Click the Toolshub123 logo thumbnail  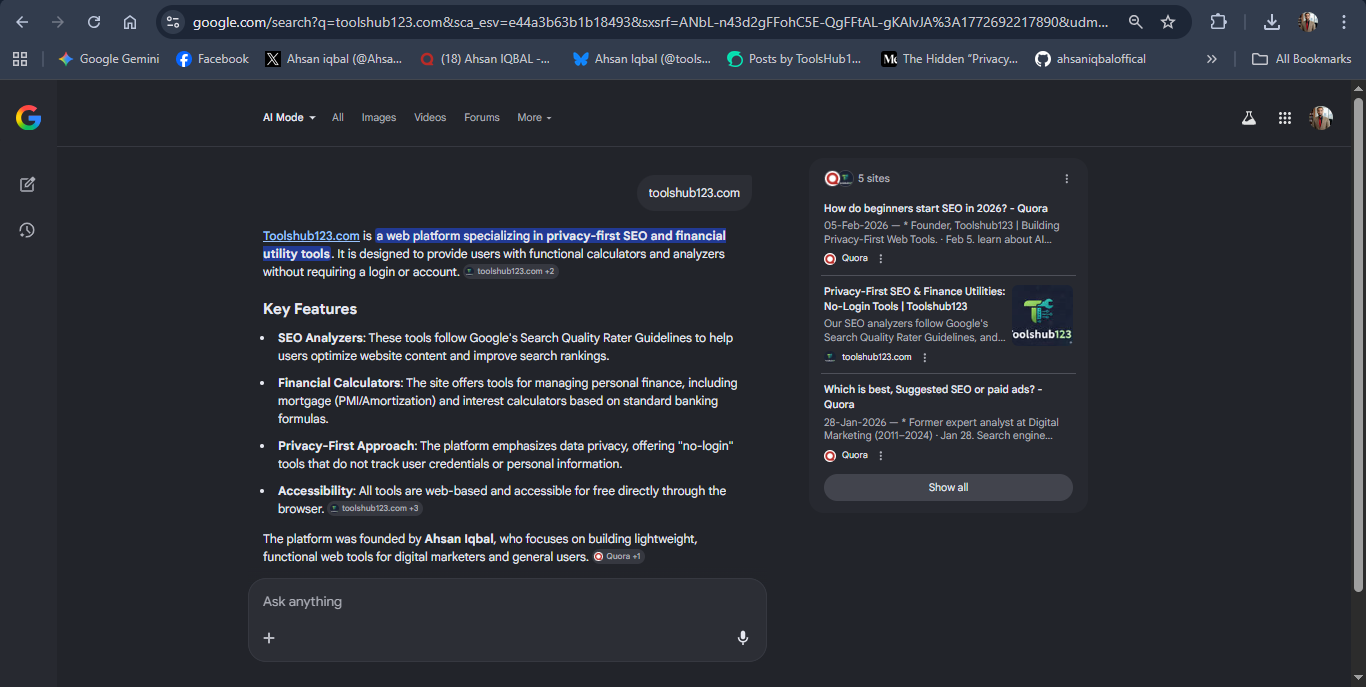[1042, 315]
